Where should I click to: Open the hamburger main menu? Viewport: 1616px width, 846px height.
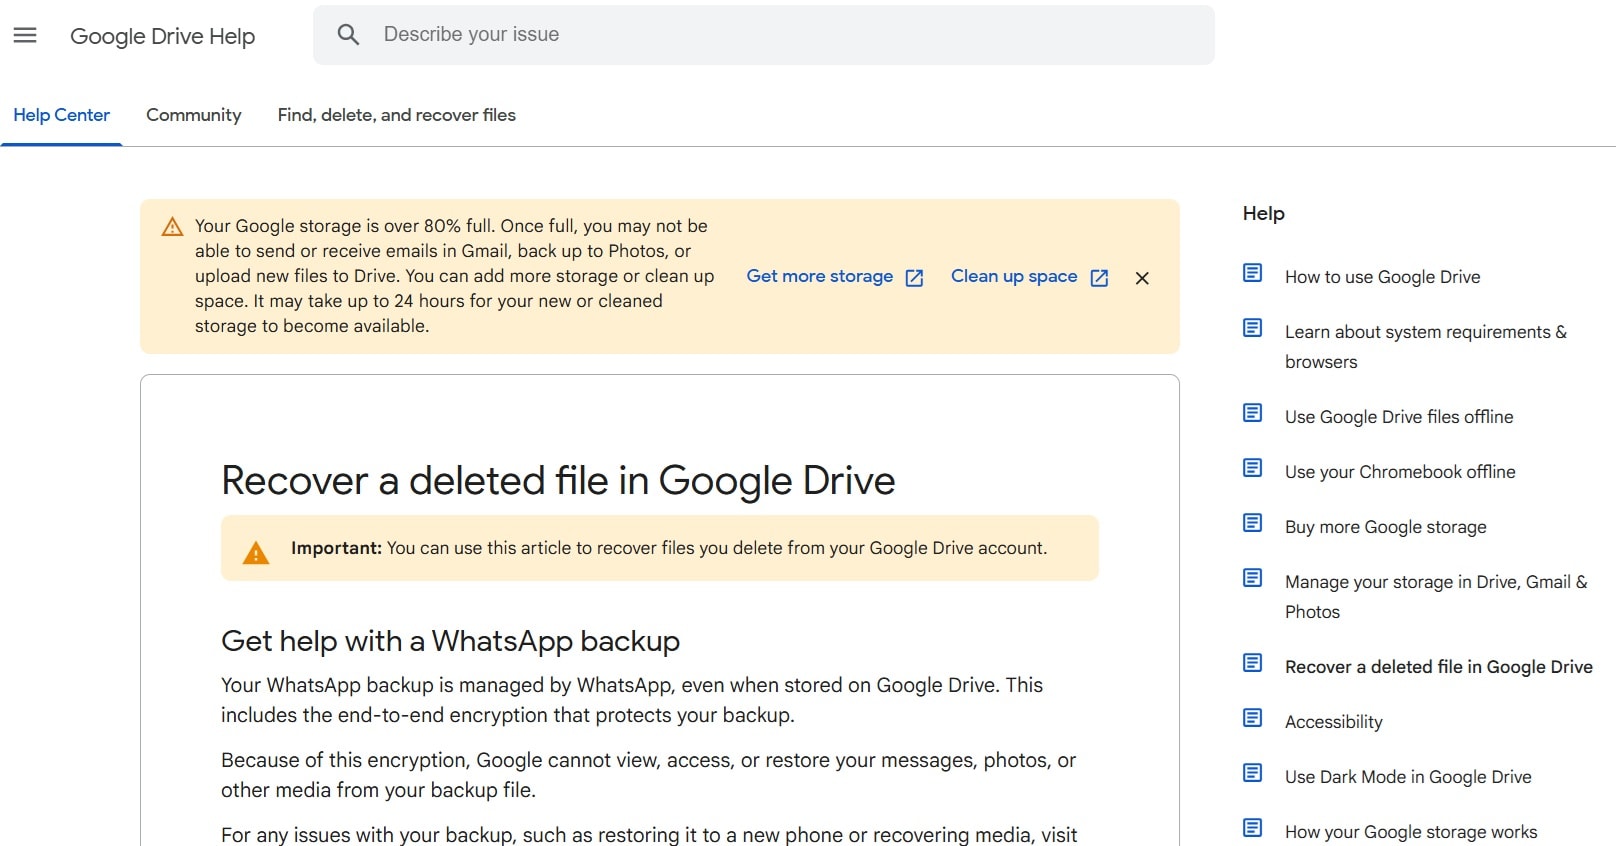[25, 35]
